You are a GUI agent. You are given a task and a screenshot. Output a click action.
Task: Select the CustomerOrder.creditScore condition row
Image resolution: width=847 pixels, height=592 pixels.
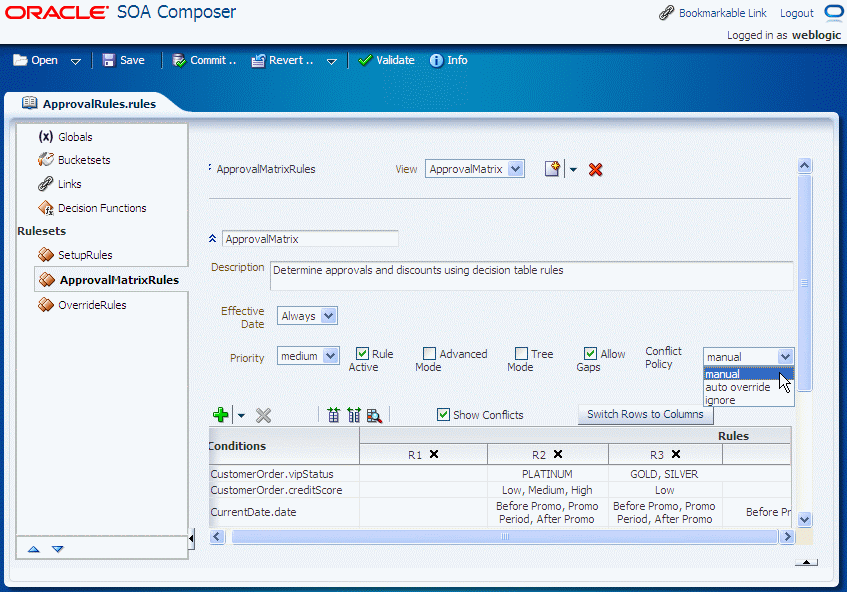click(x=284, y=490)
